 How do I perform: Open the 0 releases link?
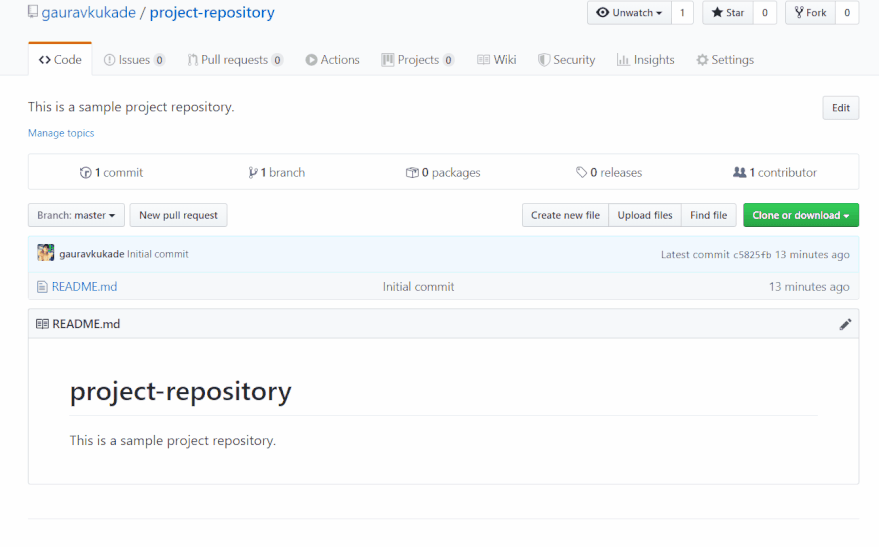(609, 172)
